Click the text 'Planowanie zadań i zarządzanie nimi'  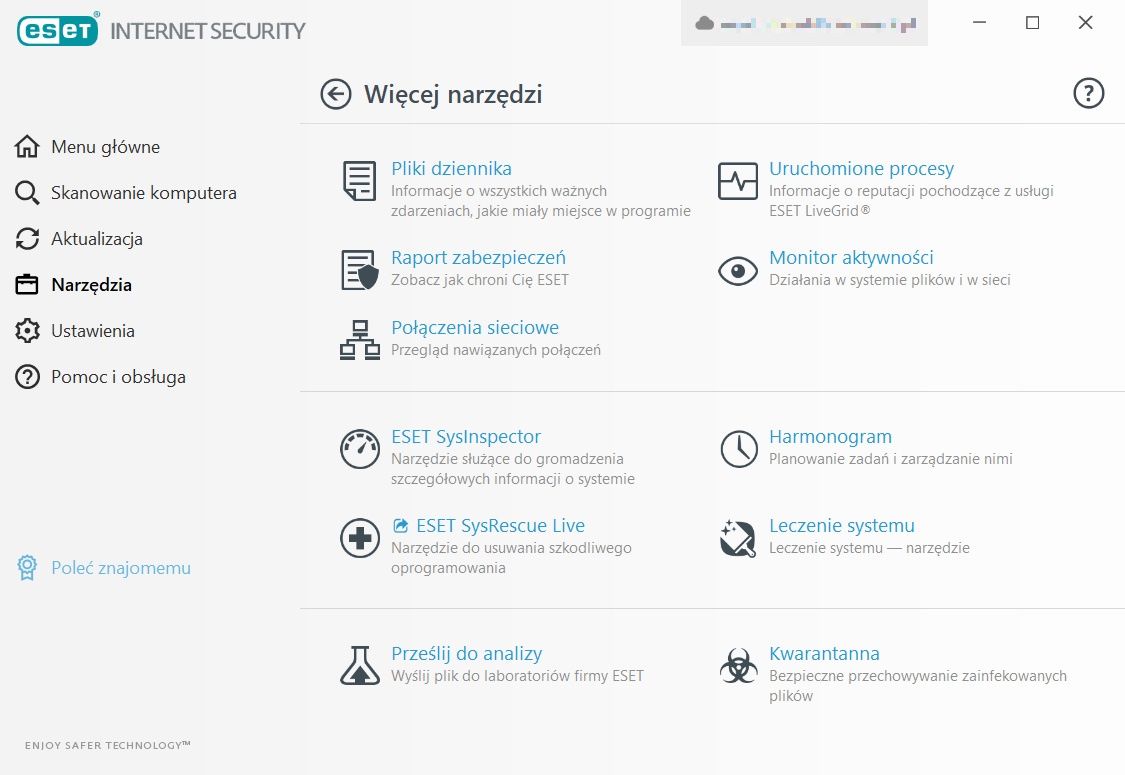891,459
